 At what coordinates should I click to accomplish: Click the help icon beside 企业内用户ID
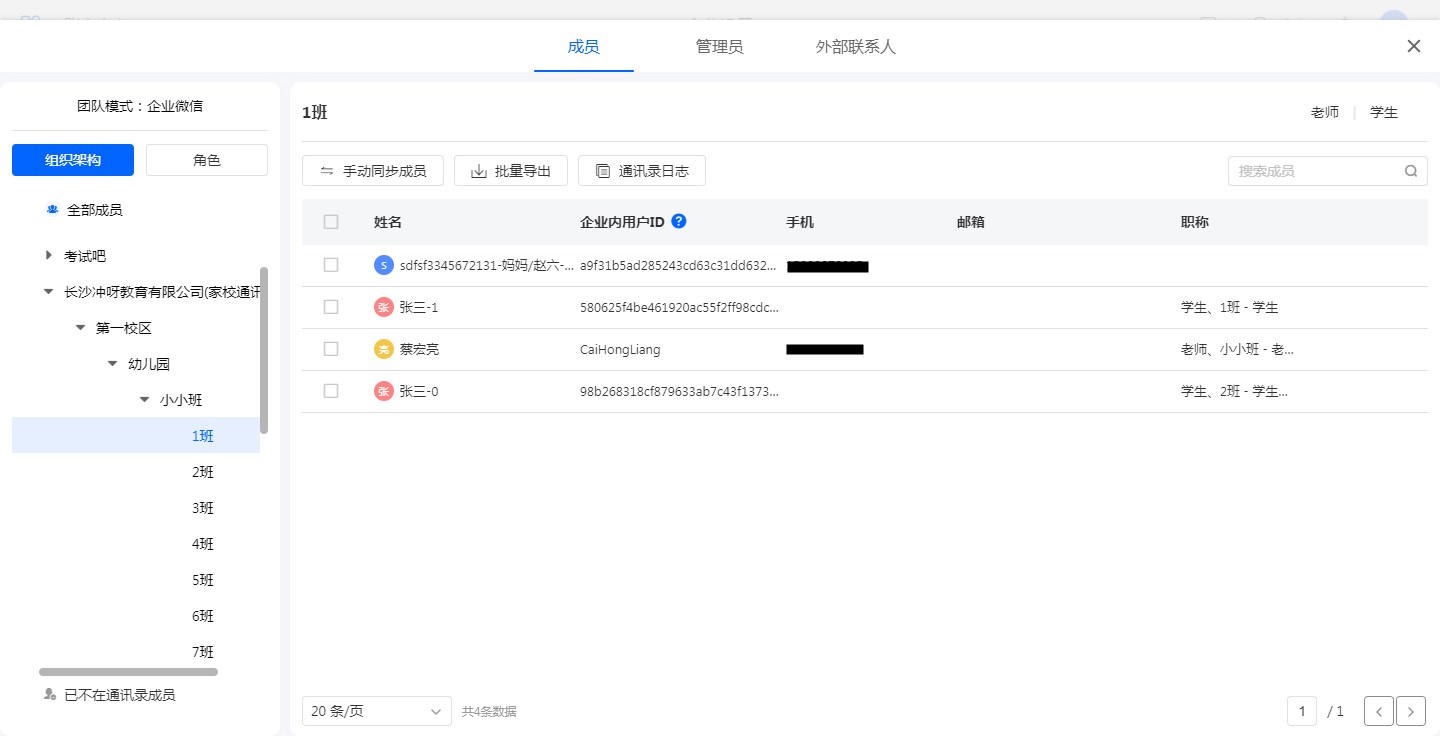tap(679, 221)
